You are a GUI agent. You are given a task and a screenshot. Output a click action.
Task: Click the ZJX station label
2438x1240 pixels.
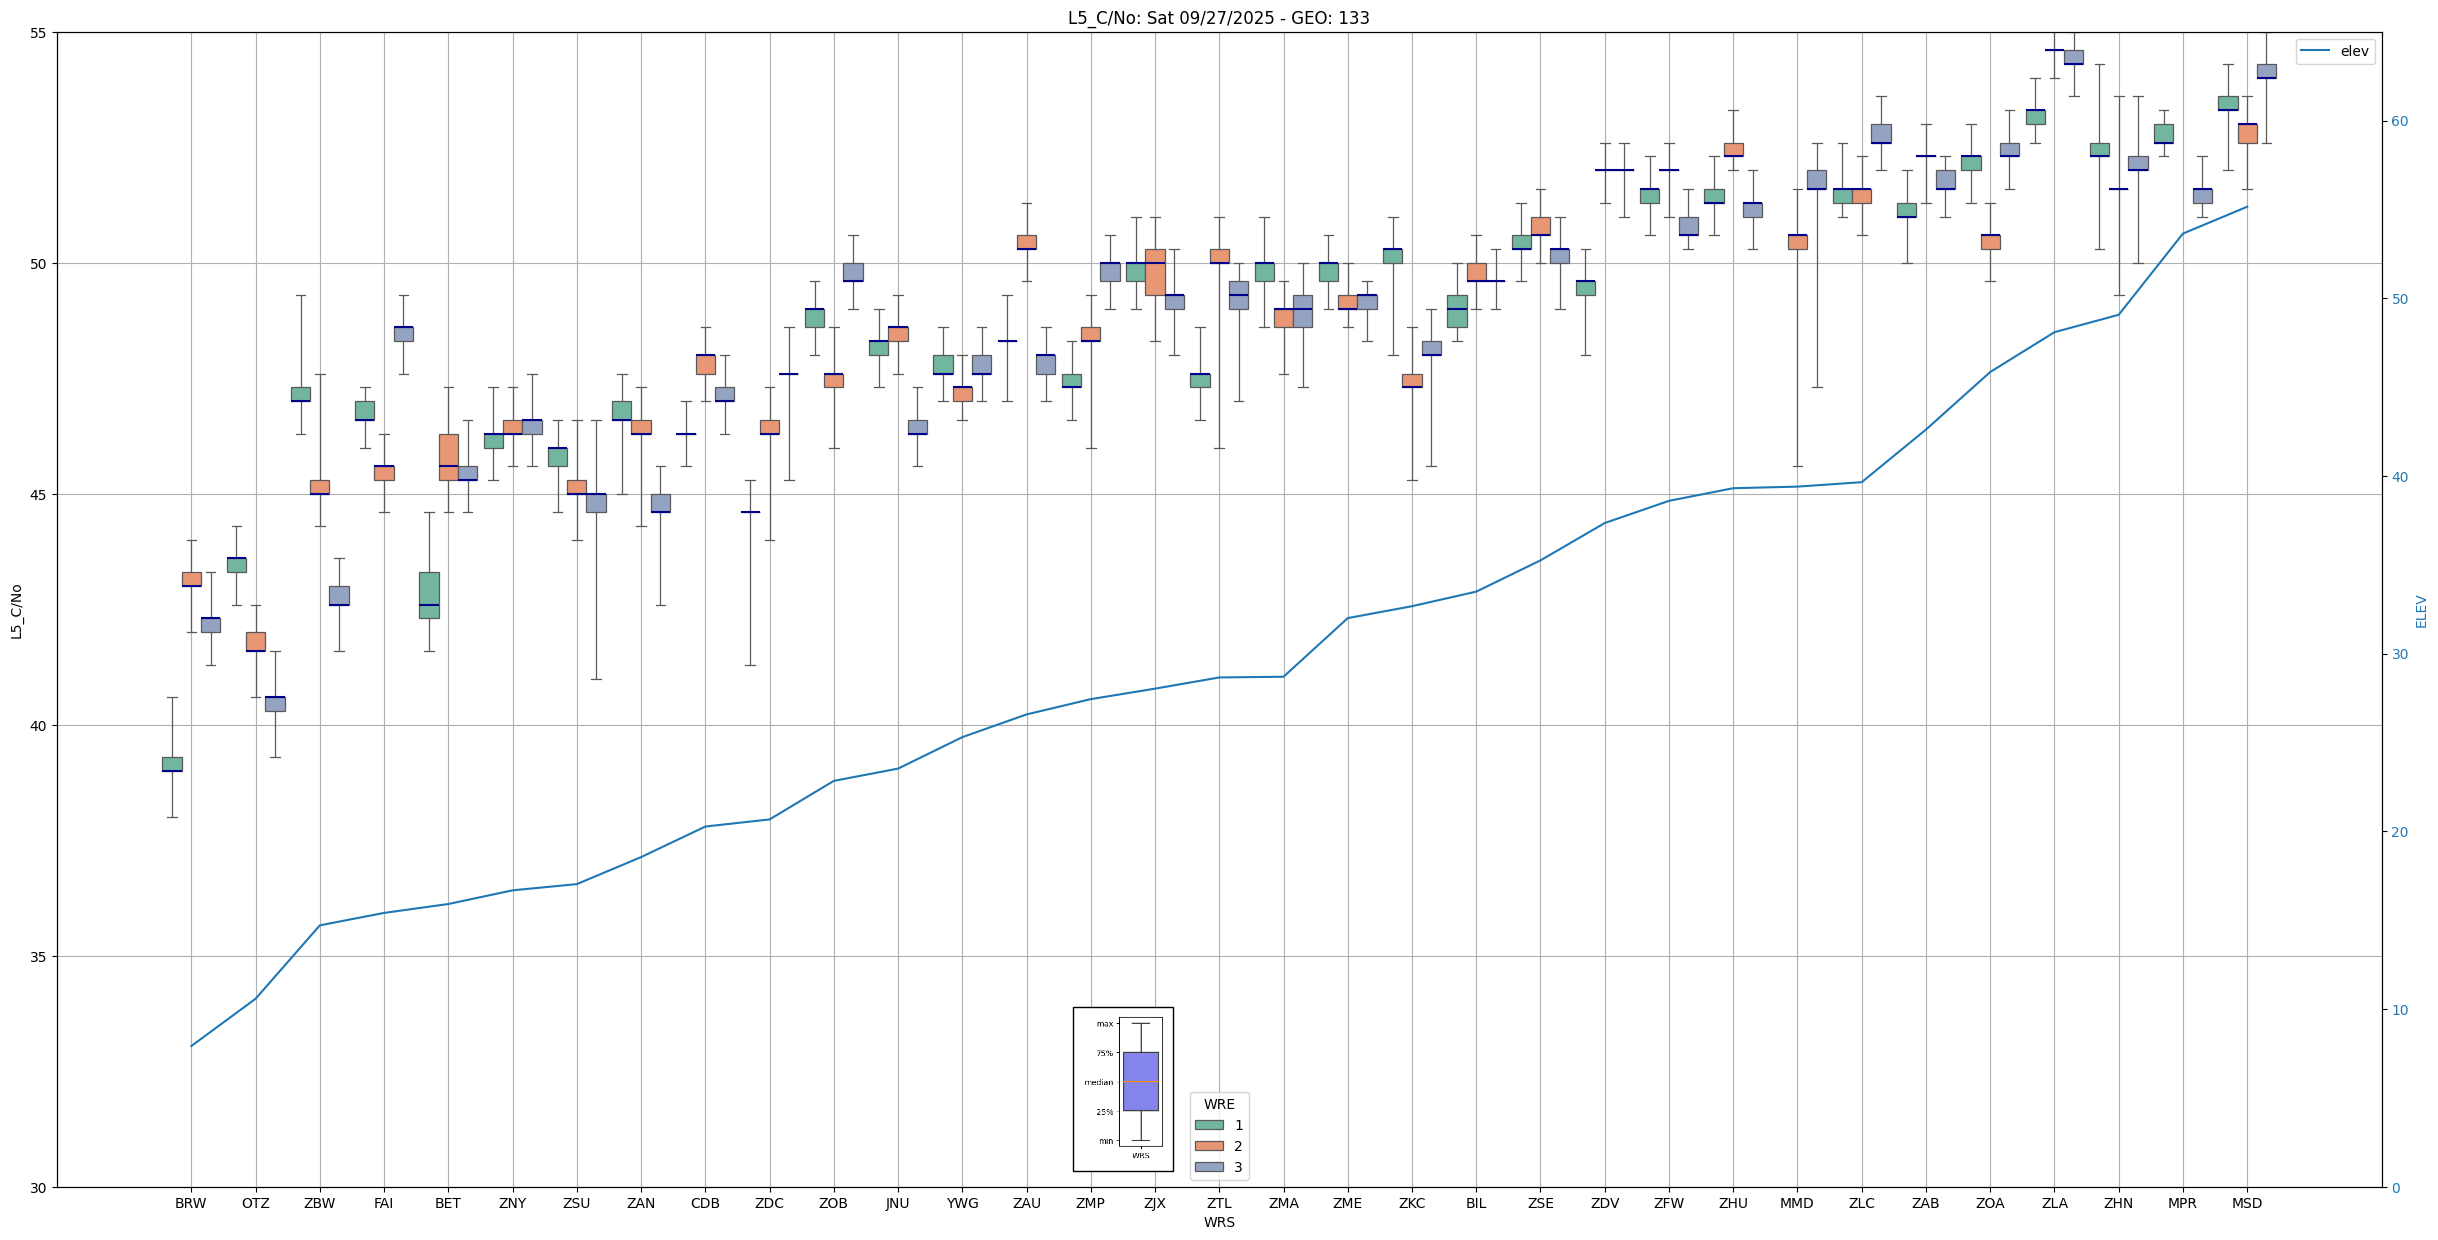(x=1154, y=1203)
